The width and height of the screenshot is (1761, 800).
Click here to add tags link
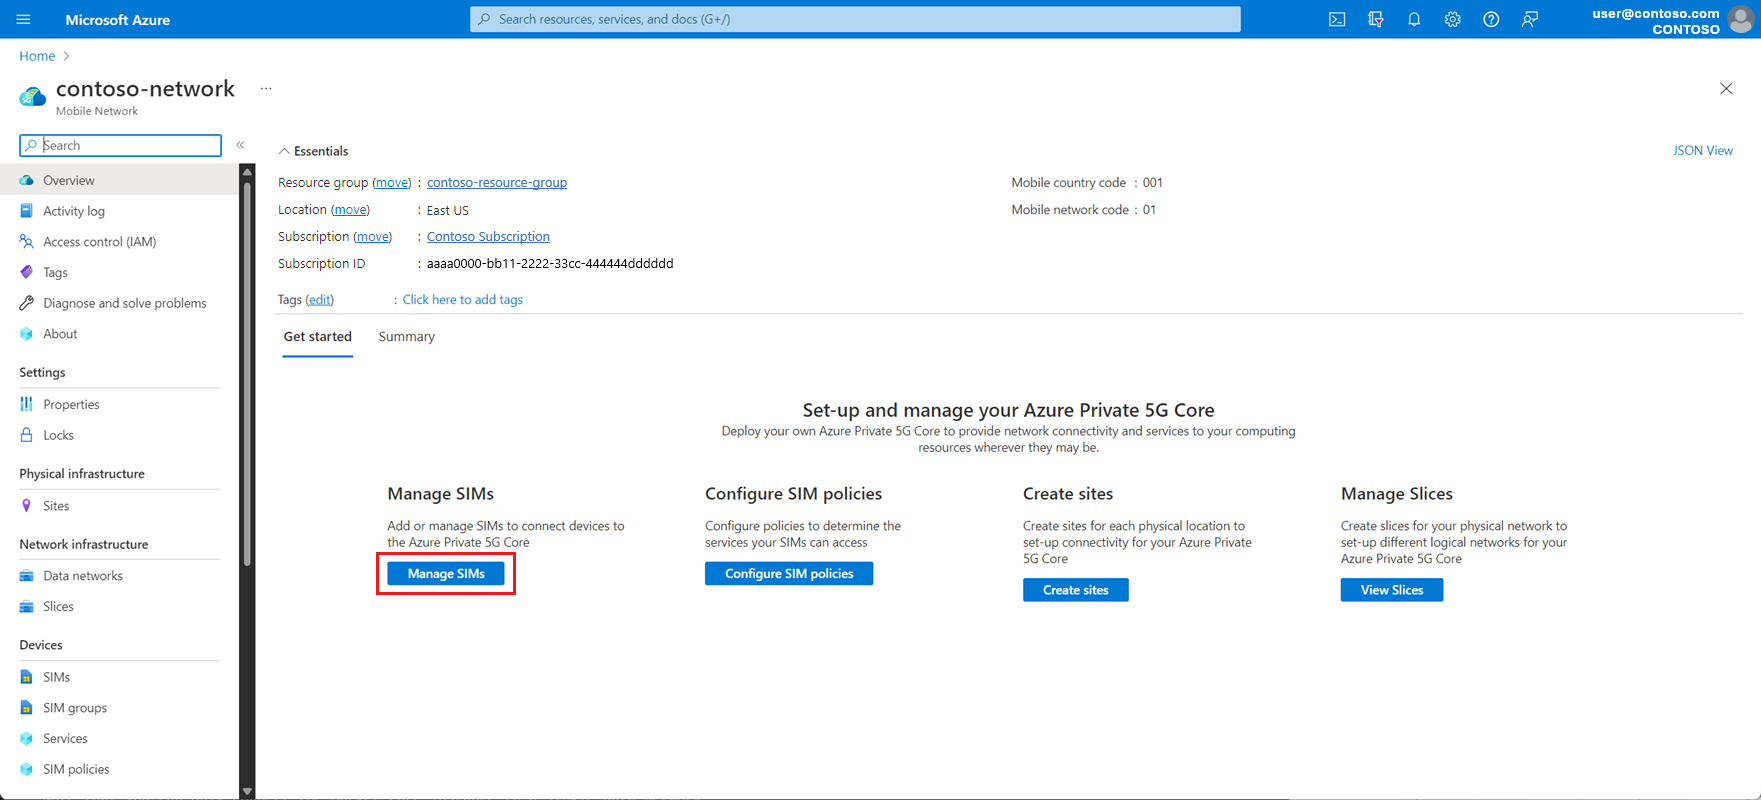tap(463, 300)
